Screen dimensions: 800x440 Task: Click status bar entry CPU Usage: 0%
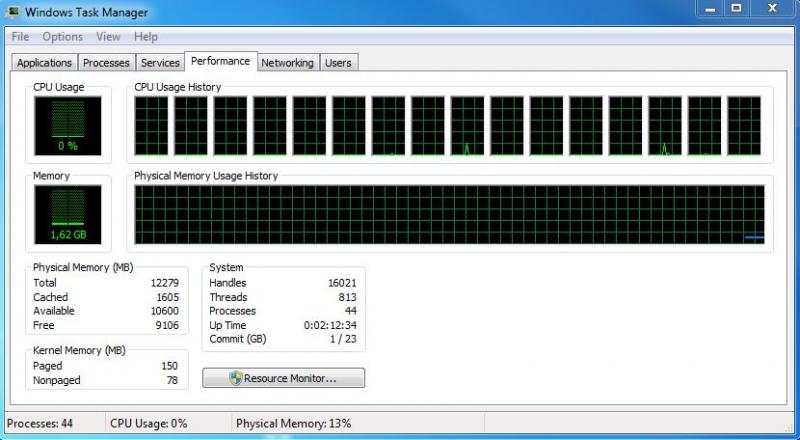148,424
